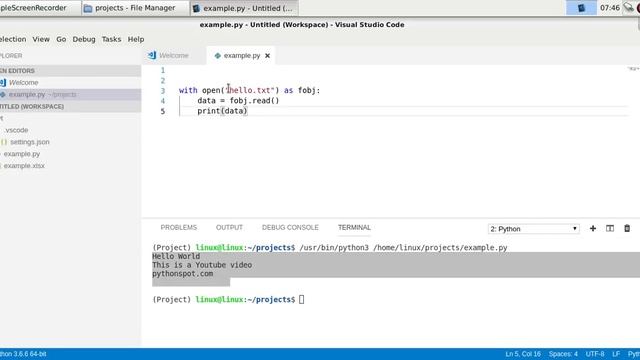Screen dimensions: 640x360
Task: Switch to the PROBLEMS panel tab
Action: point(178,227)
